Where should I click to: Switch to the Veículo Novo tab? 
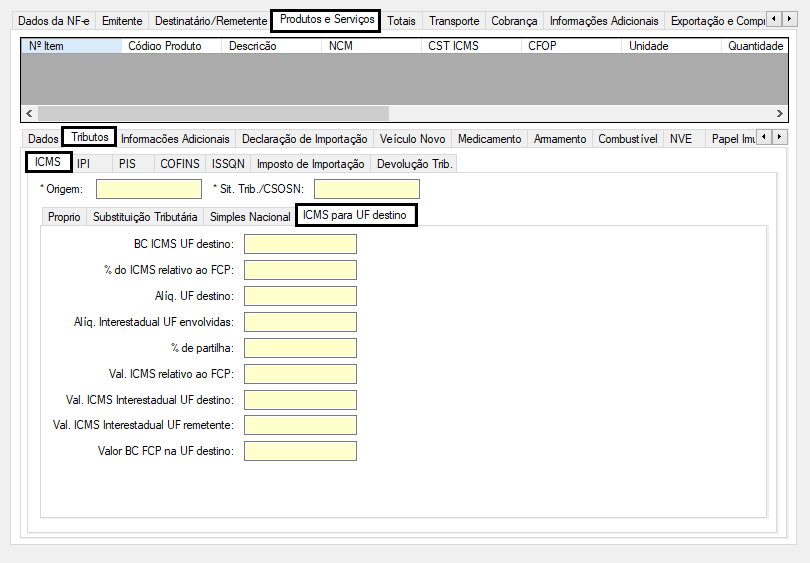(x=412, y=139)
